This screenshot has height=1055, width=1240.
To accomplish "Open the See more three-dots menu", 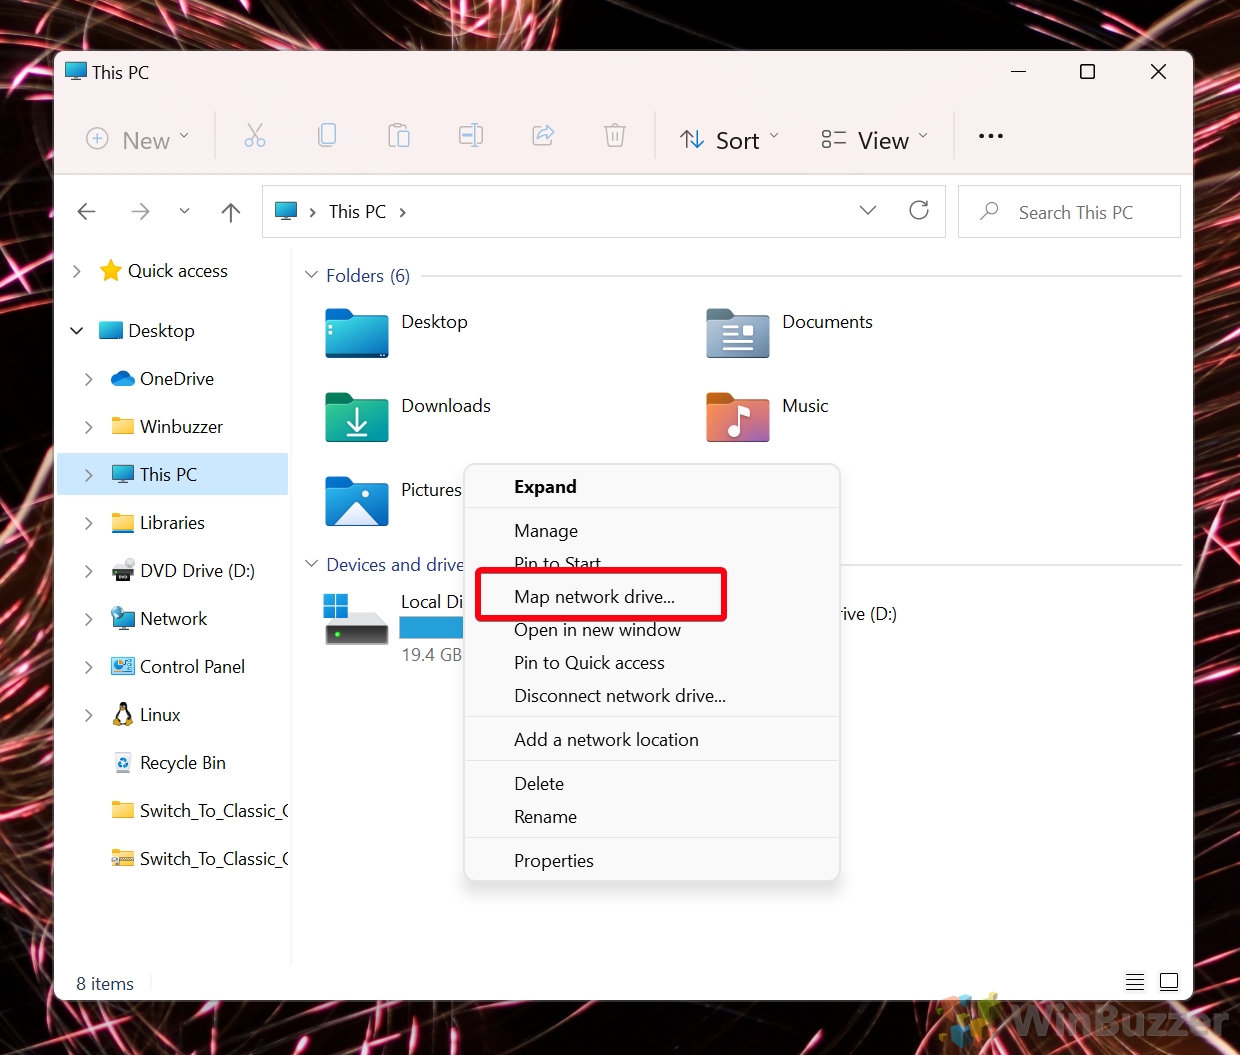I will (991, 136).
